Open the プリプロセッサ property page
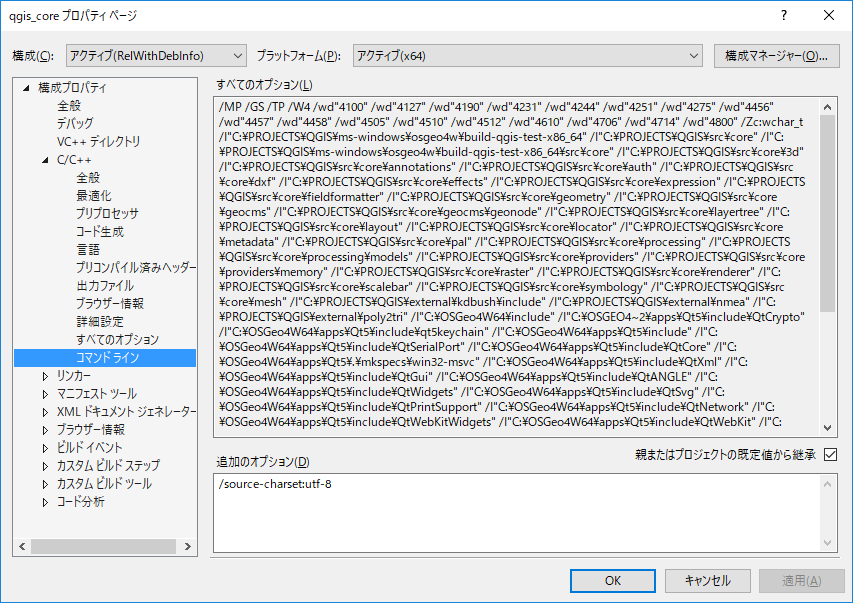The height and width of the screenshot is (603, 853). (107, 214)
